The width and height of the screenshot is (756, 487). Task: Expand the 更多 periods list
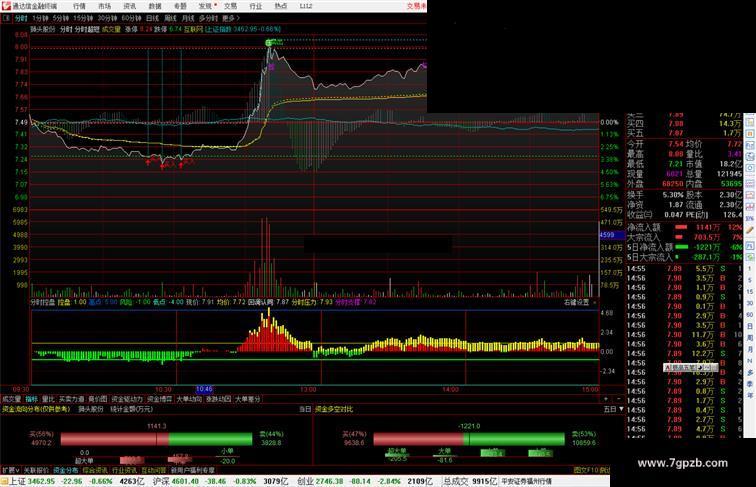click(x=230, y=18)
